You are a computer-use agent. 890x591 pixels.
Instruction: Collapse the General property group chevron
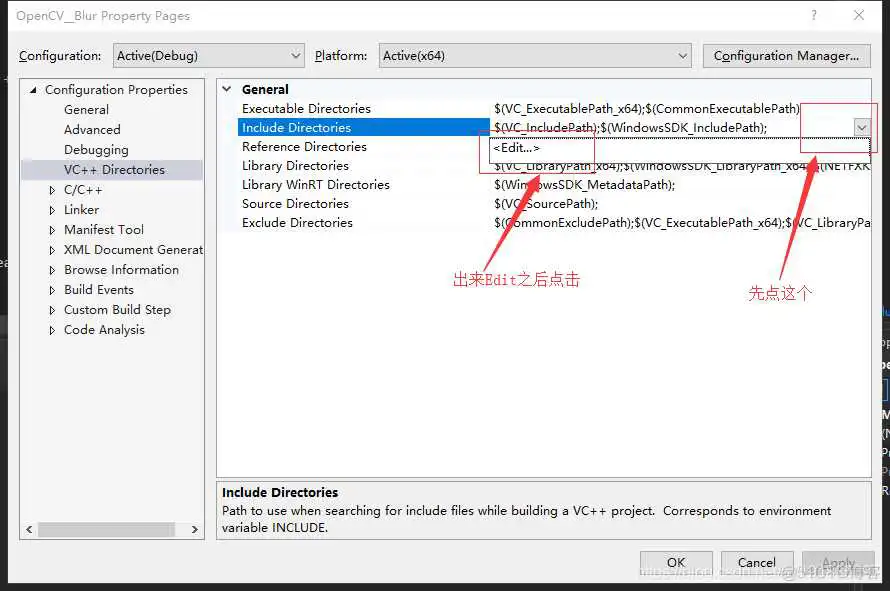coord(227,89)
